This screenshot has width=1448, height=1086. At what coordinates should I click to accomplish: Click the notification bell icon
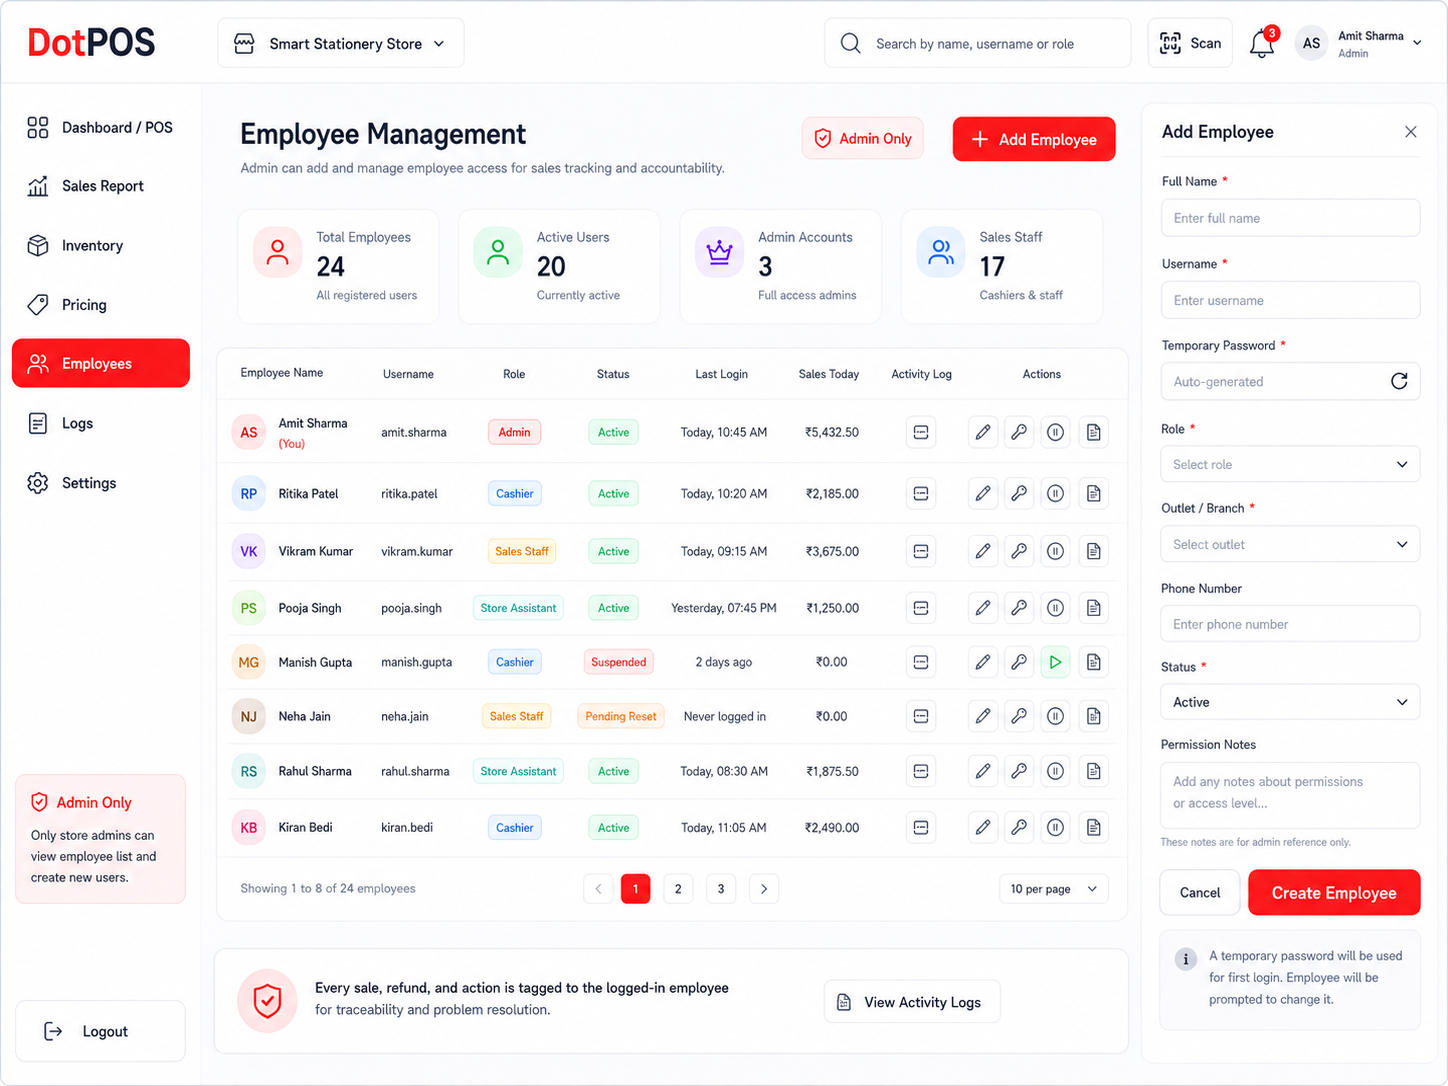pos(1262,43)
